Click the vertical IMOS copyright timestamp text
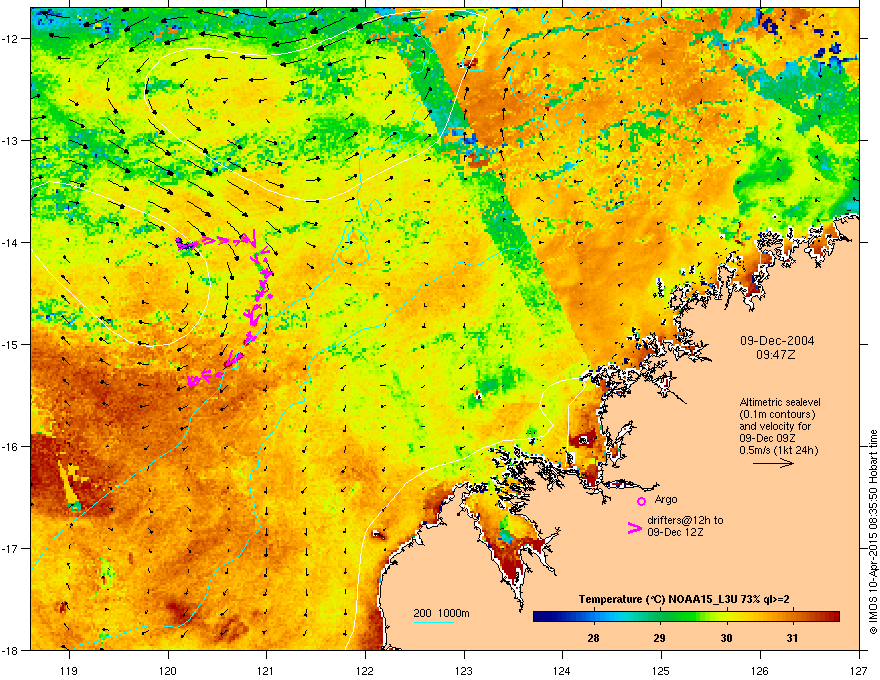 (873, 532)
